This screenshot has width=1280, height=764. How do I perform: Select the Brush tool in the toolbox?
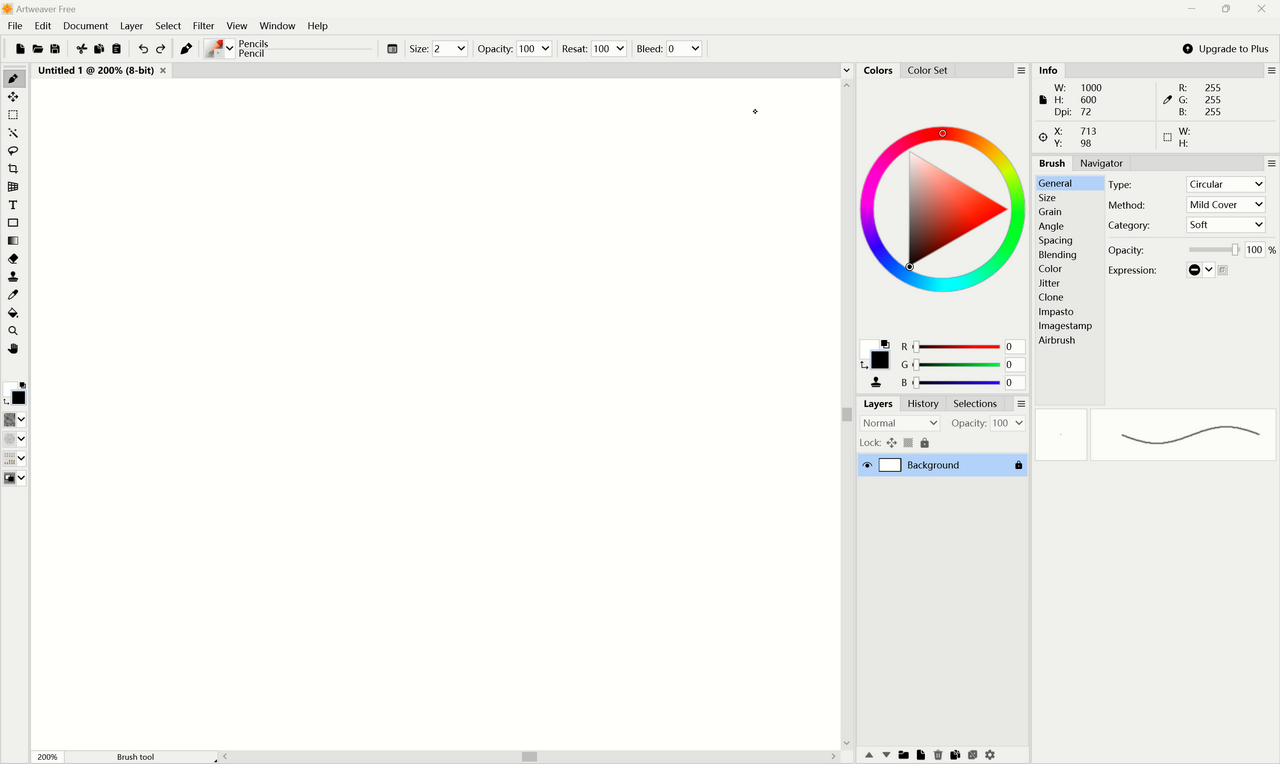click(x=13, y=77)
